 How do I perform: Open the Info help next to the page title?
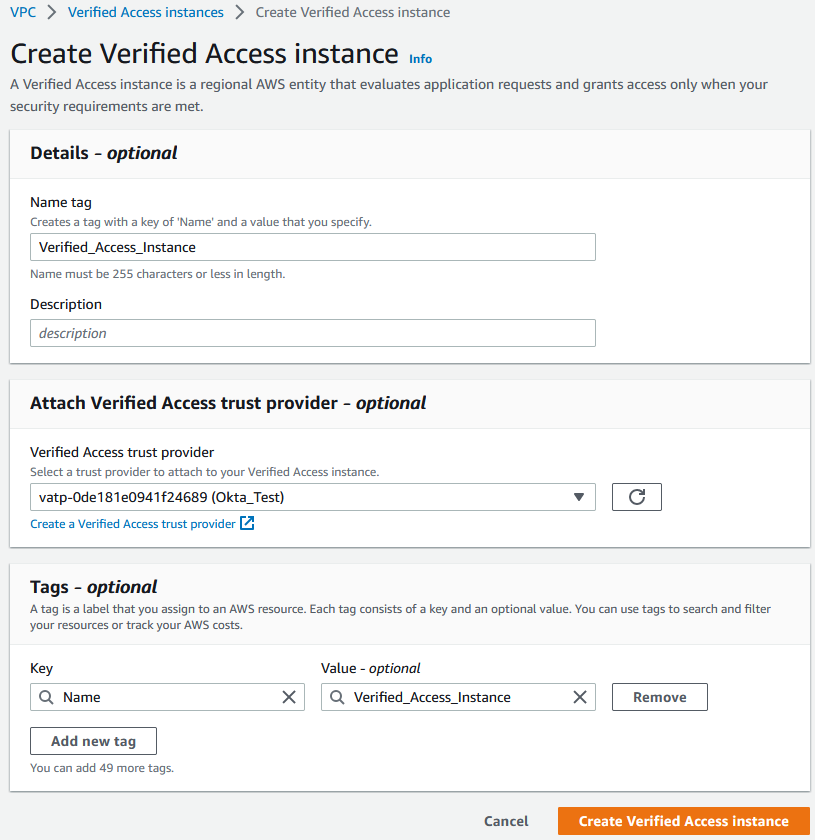click(420, 59)
